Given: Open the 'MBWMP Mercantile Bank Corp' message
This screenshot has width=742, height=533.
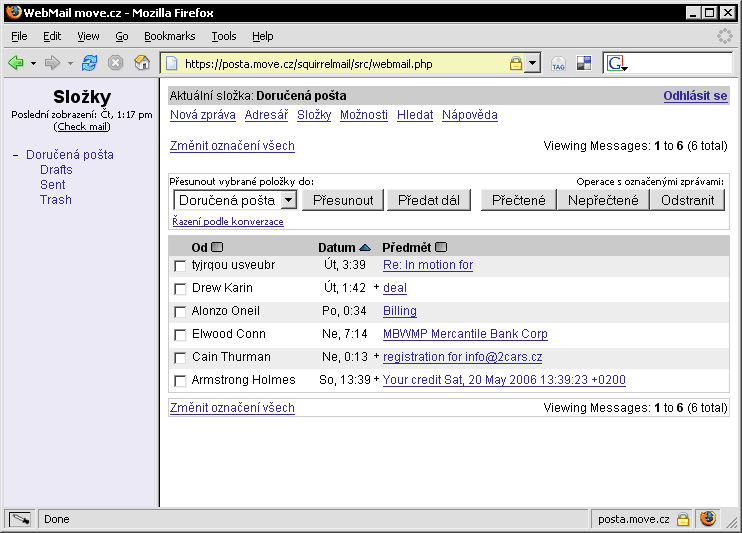Looking at the screenshot, I should coord(465,334).
